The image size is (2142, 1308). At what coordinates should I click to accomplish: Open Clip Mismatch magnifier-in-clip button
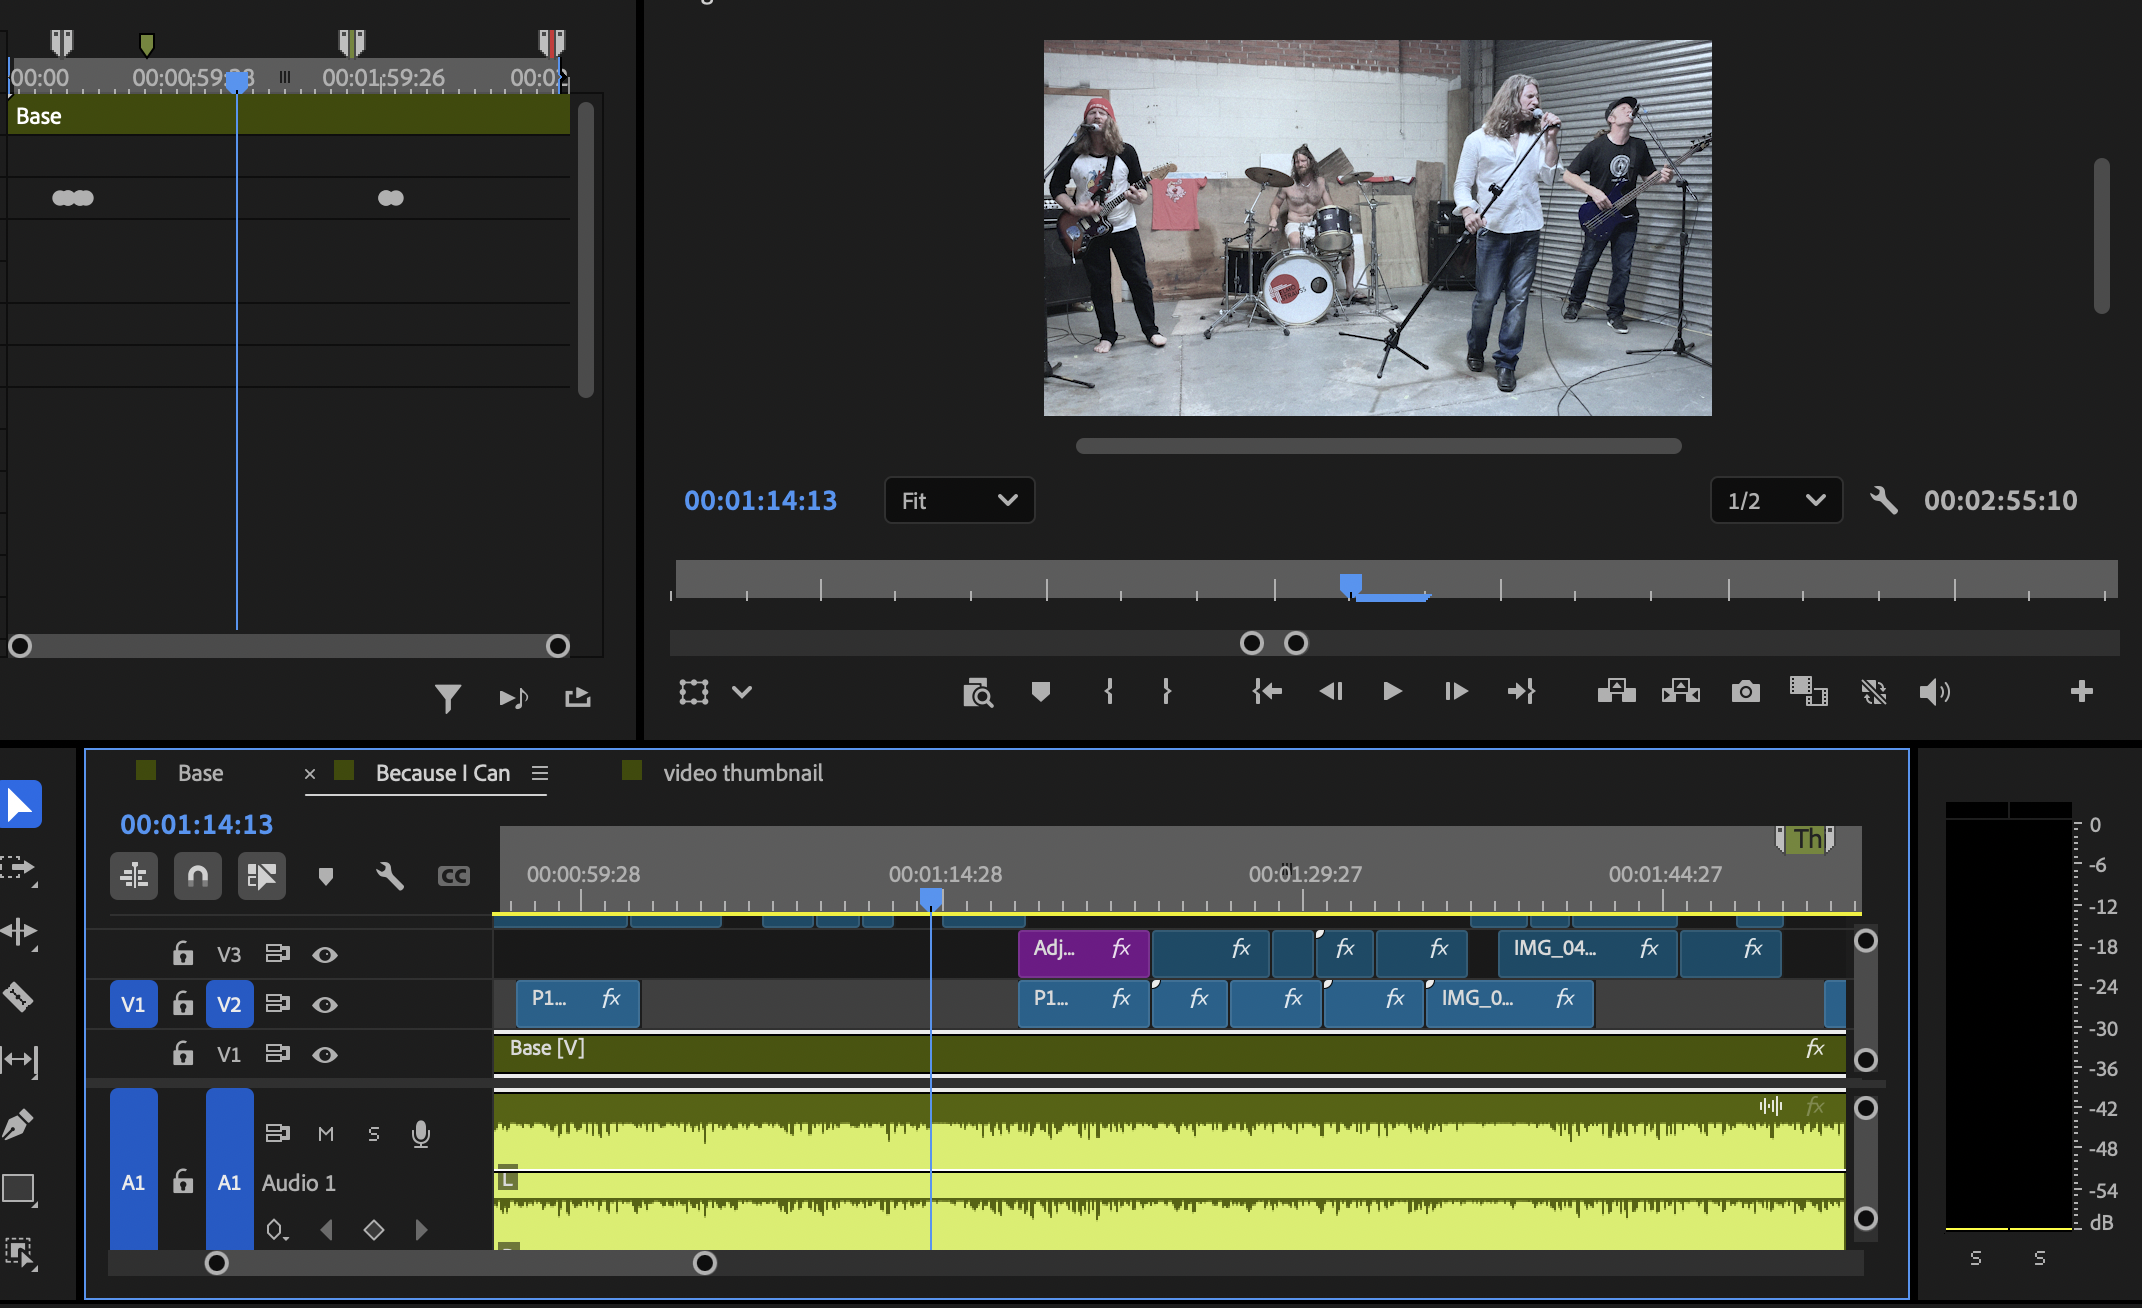978,692
